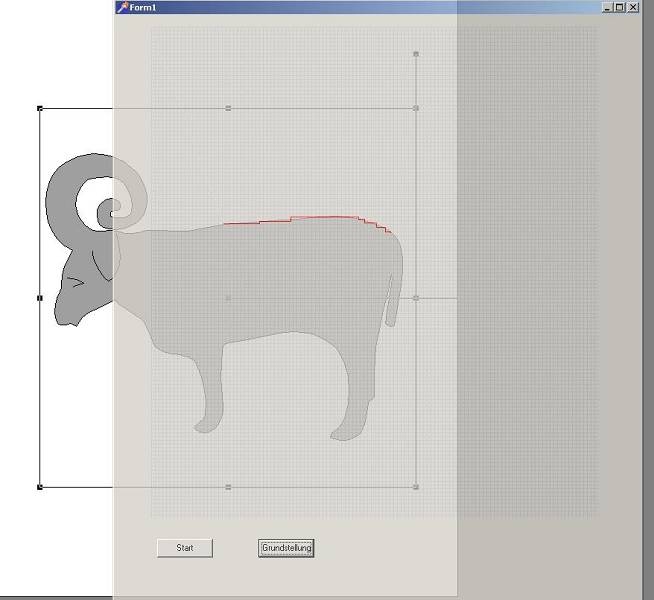This screenshot has height=600, width=654.
Task: Click the rotation handle above the ram selection
Action: [x=416, y=54]
